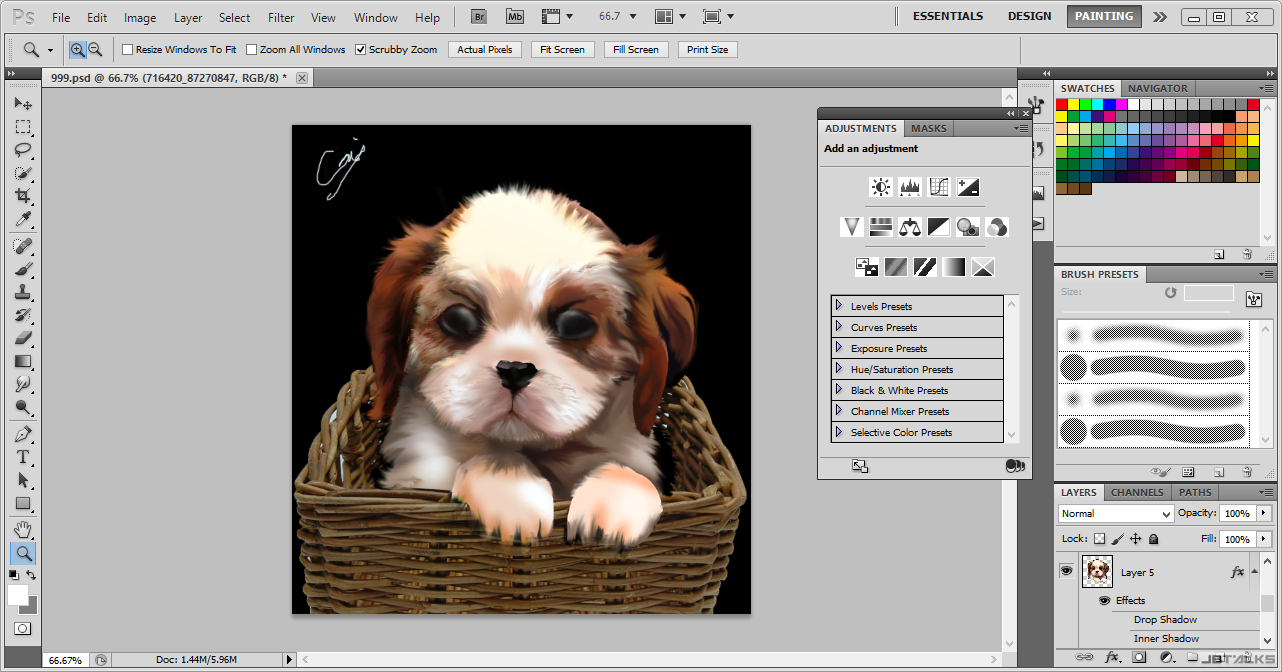The height and width of the screenshot is (672, 1282).
Task: Open the layer Opacity slider arrow
Action: coord(1264,513)
